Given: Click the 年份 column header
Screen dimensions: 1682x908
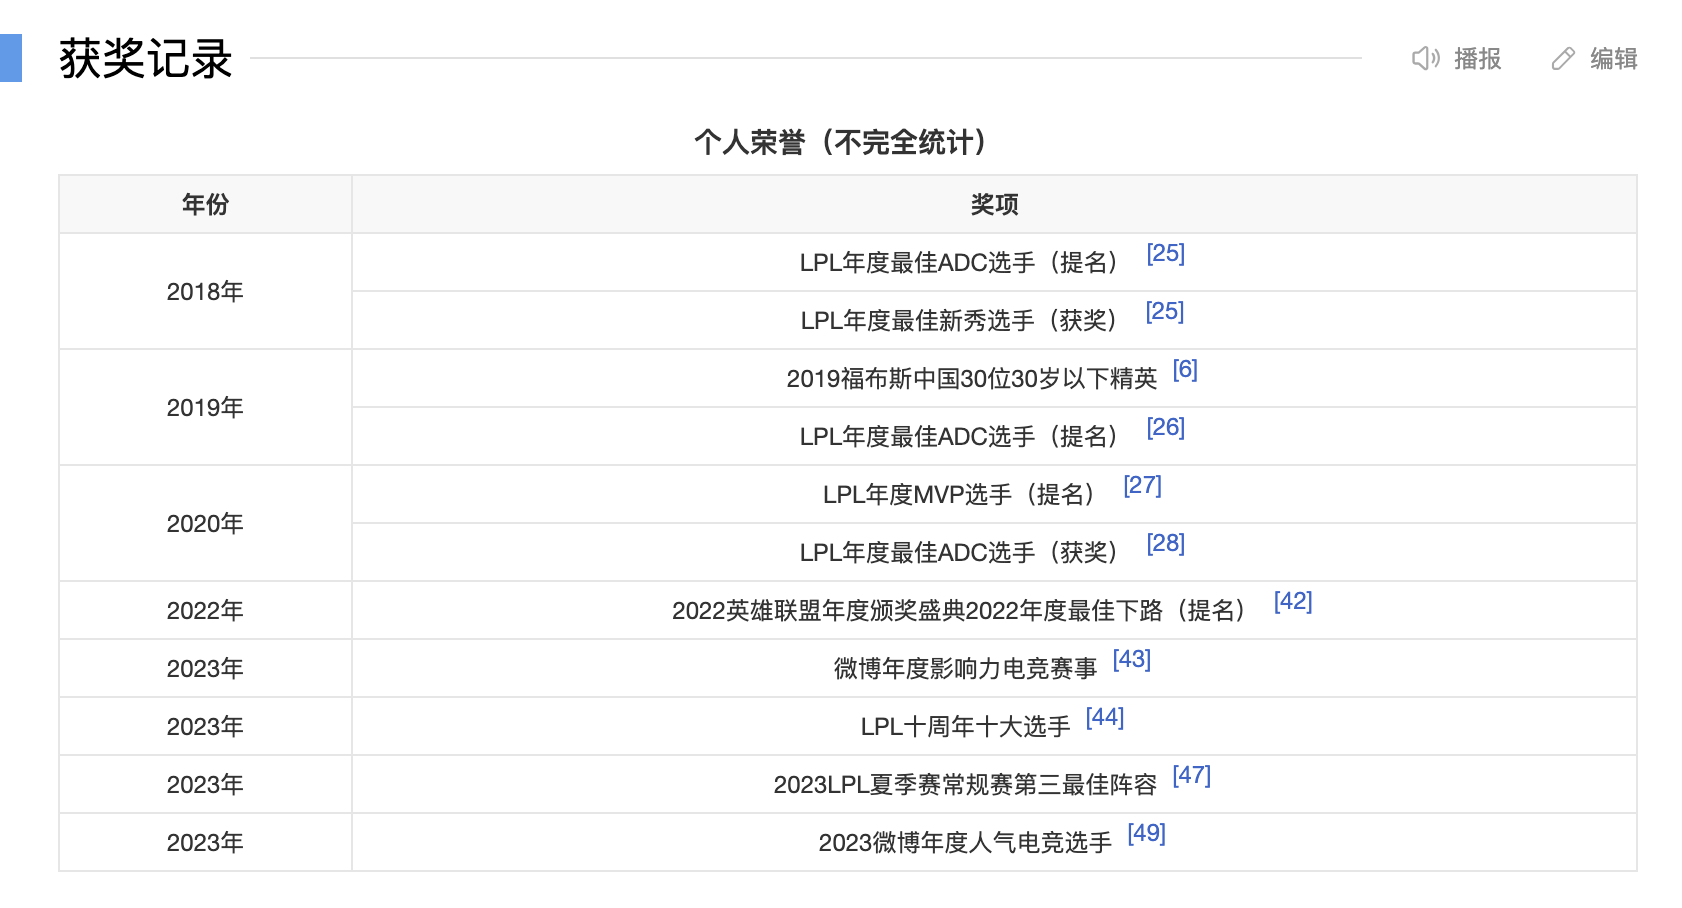Looking at the screenshot, I should click(205, 204).
